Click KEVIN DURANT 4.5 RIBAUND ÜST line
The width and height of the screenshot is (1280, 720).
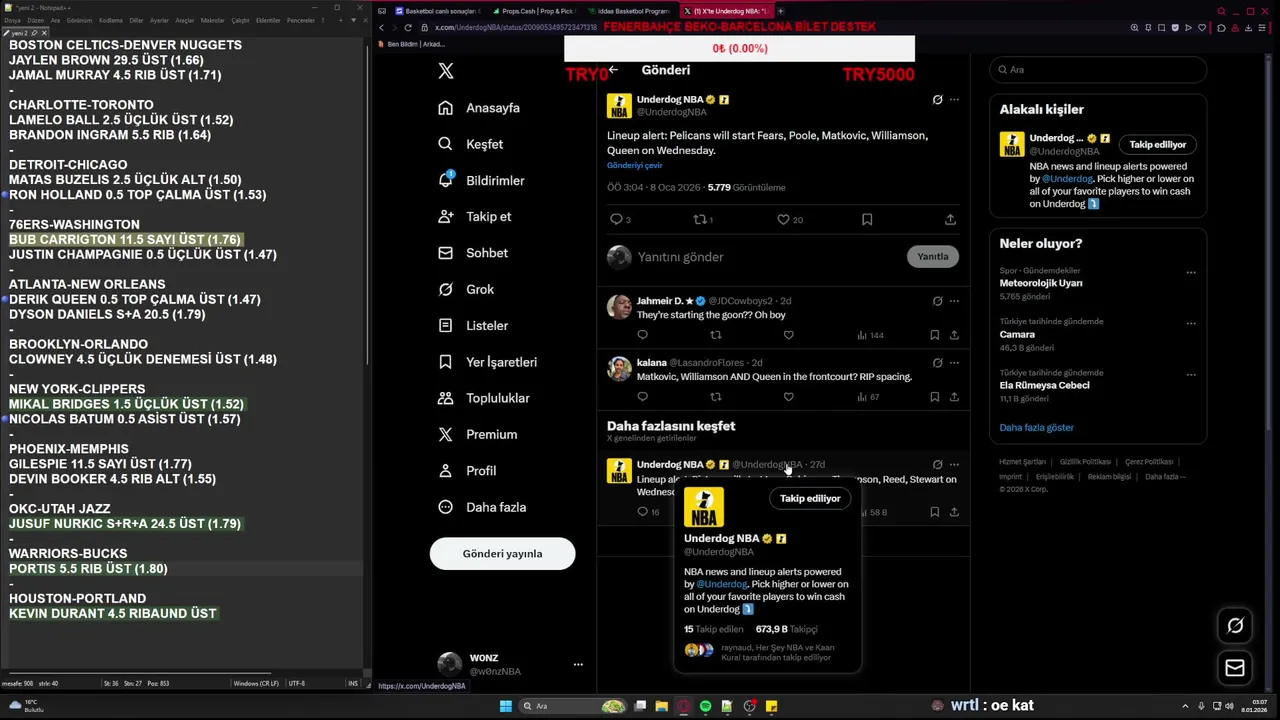[113, 614]
